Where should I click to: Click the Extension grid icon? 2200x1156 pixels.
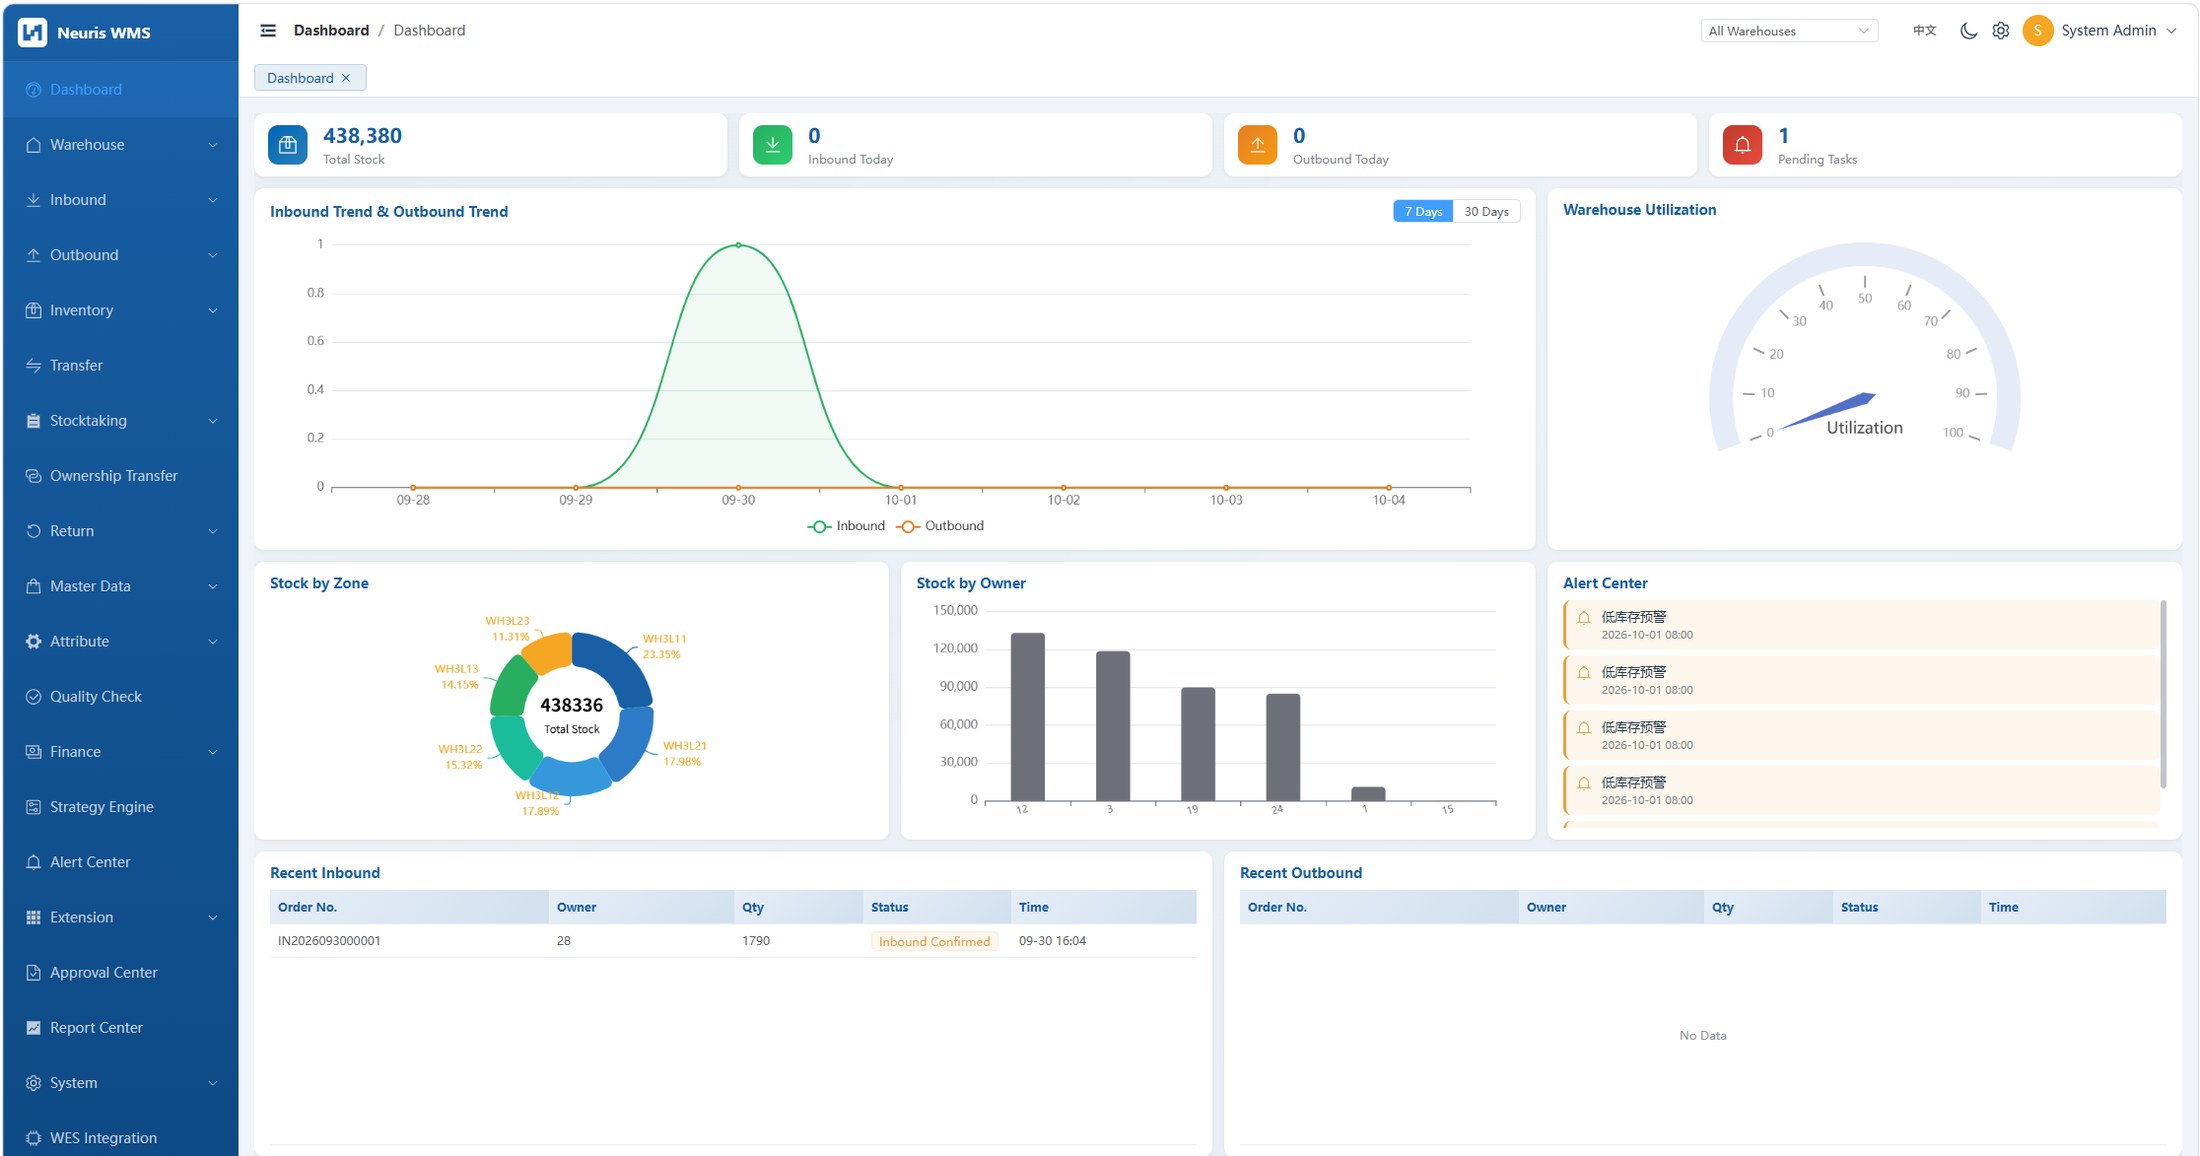[x=33, y=917]
